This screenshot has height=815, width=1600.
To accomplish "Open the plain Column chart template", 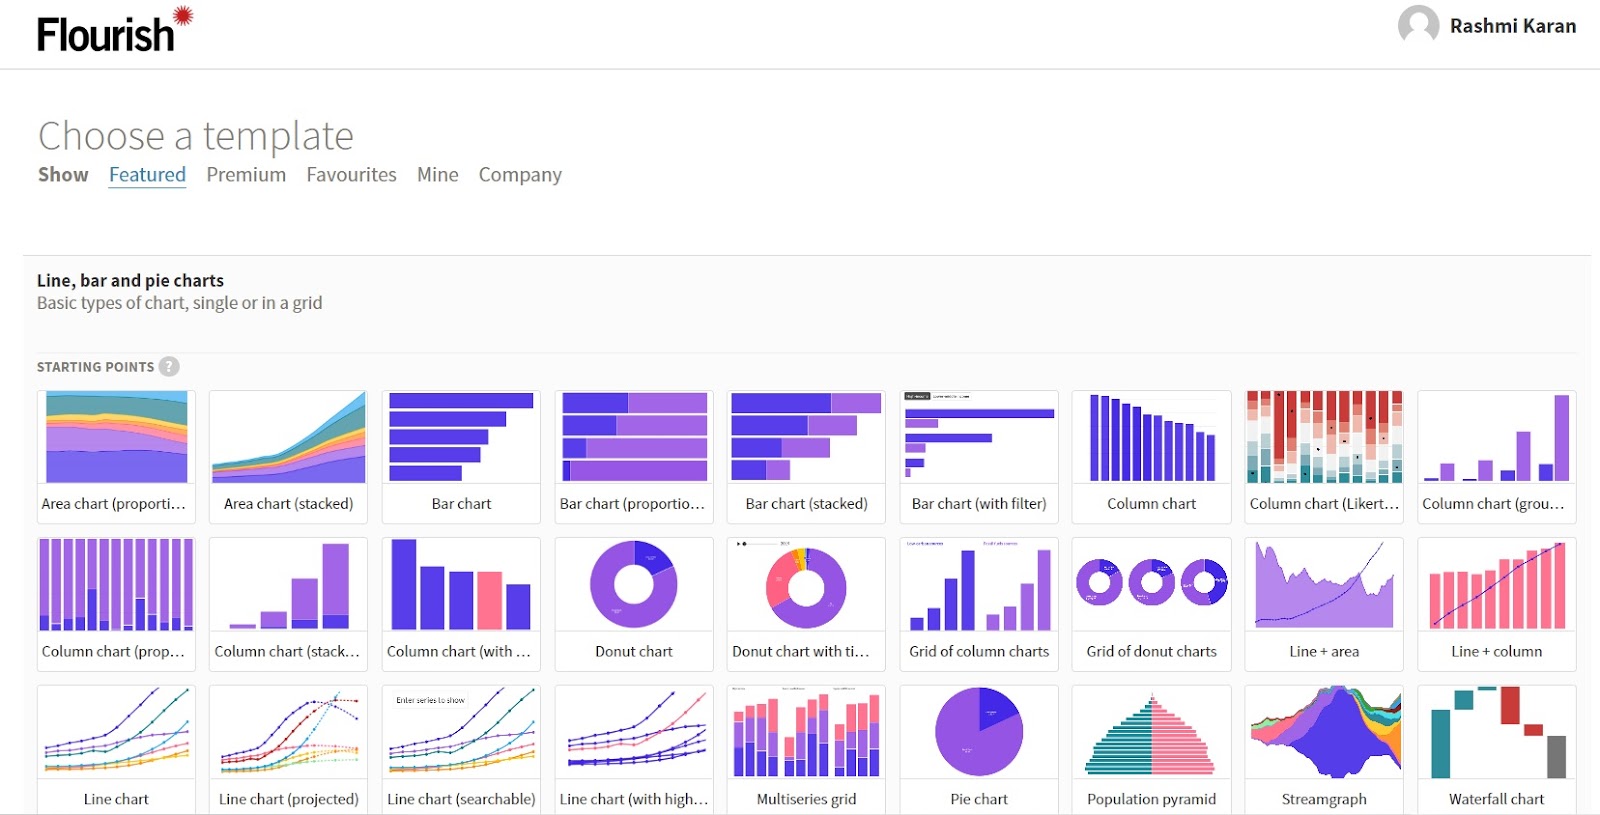I will click(x=1151, y=457).
